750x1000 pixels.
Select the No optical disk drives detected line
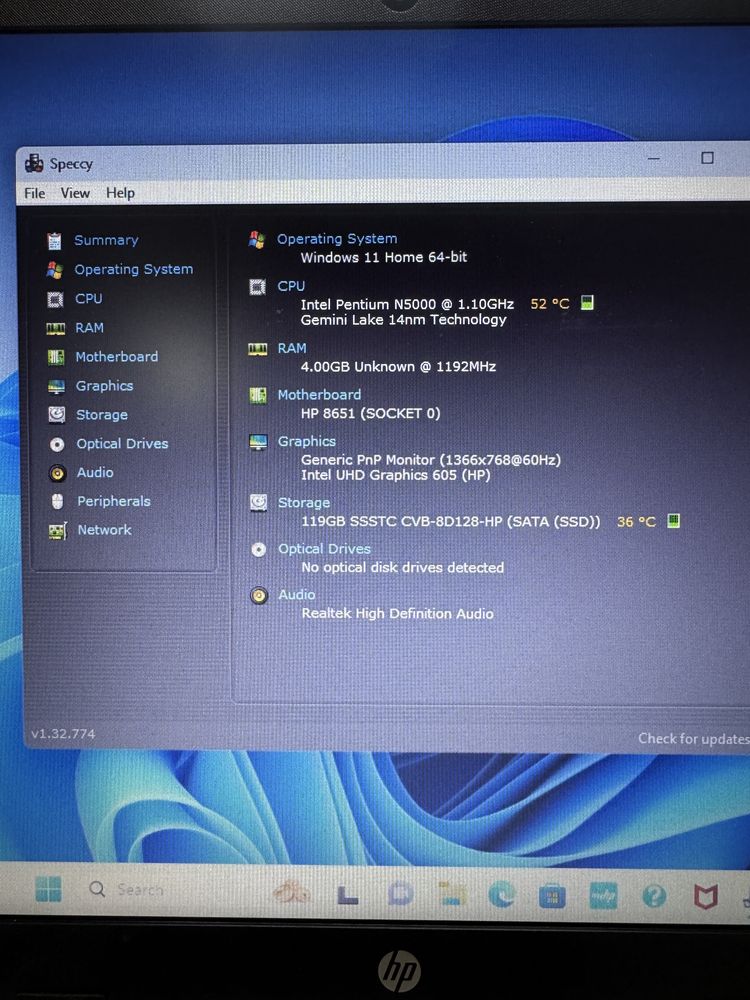click(402, 568)
